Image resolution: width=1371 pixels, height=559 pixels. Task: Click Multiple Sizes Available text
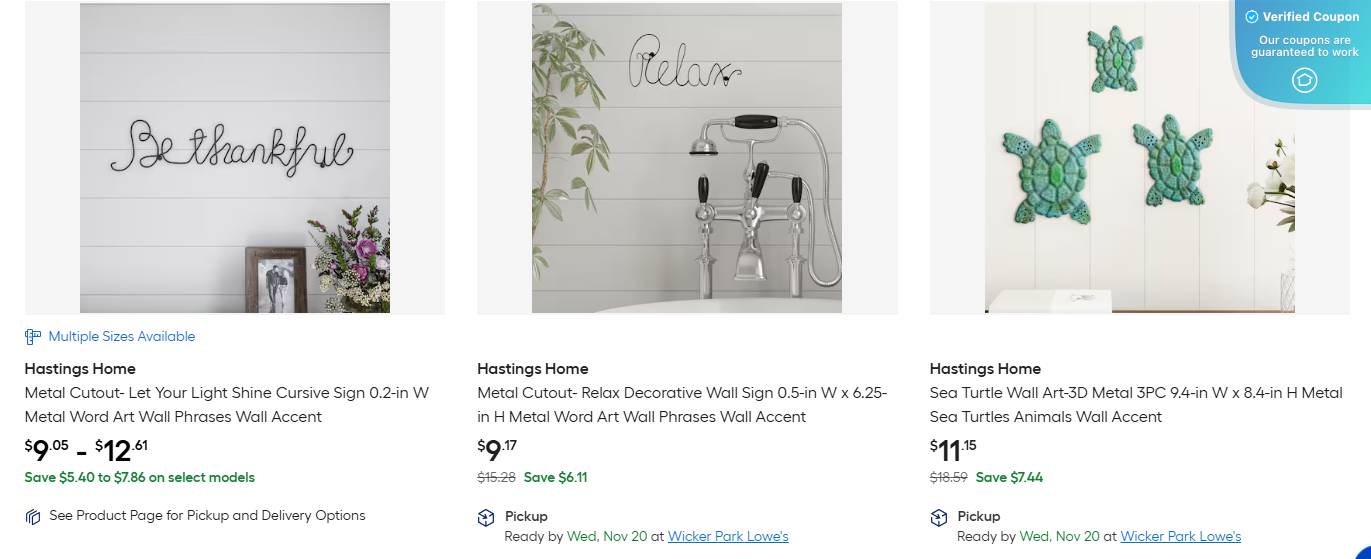point(122,337)
